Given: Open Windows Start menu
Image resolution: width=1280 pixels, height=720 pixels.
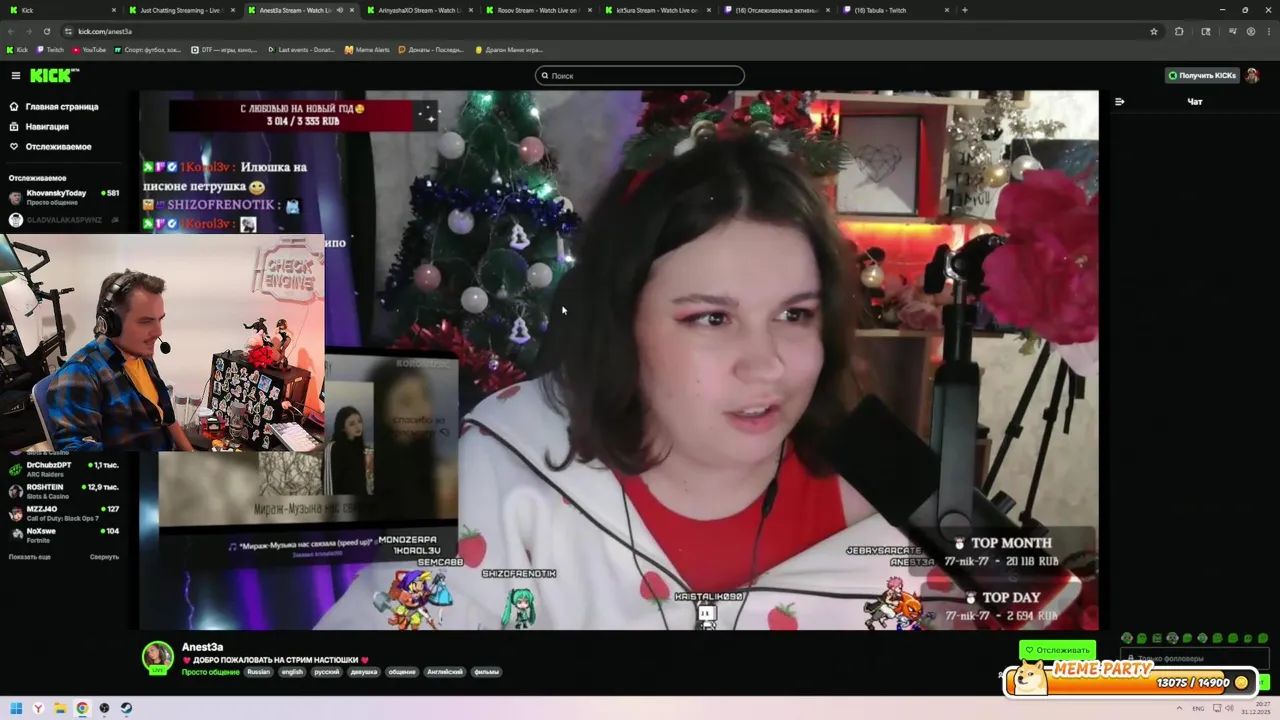Looking at the screenshot, I should click(x=16, y=708).
